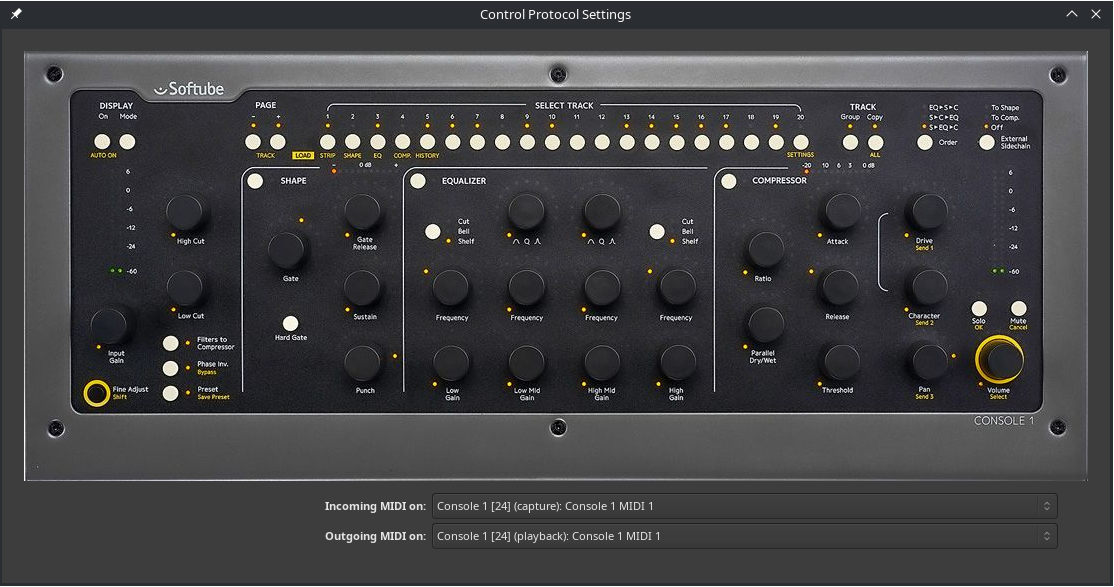Image resolution: width=1114 pixels, height=587 pixels.
Task: Click the Threshold knob
Action: [840, 362]
